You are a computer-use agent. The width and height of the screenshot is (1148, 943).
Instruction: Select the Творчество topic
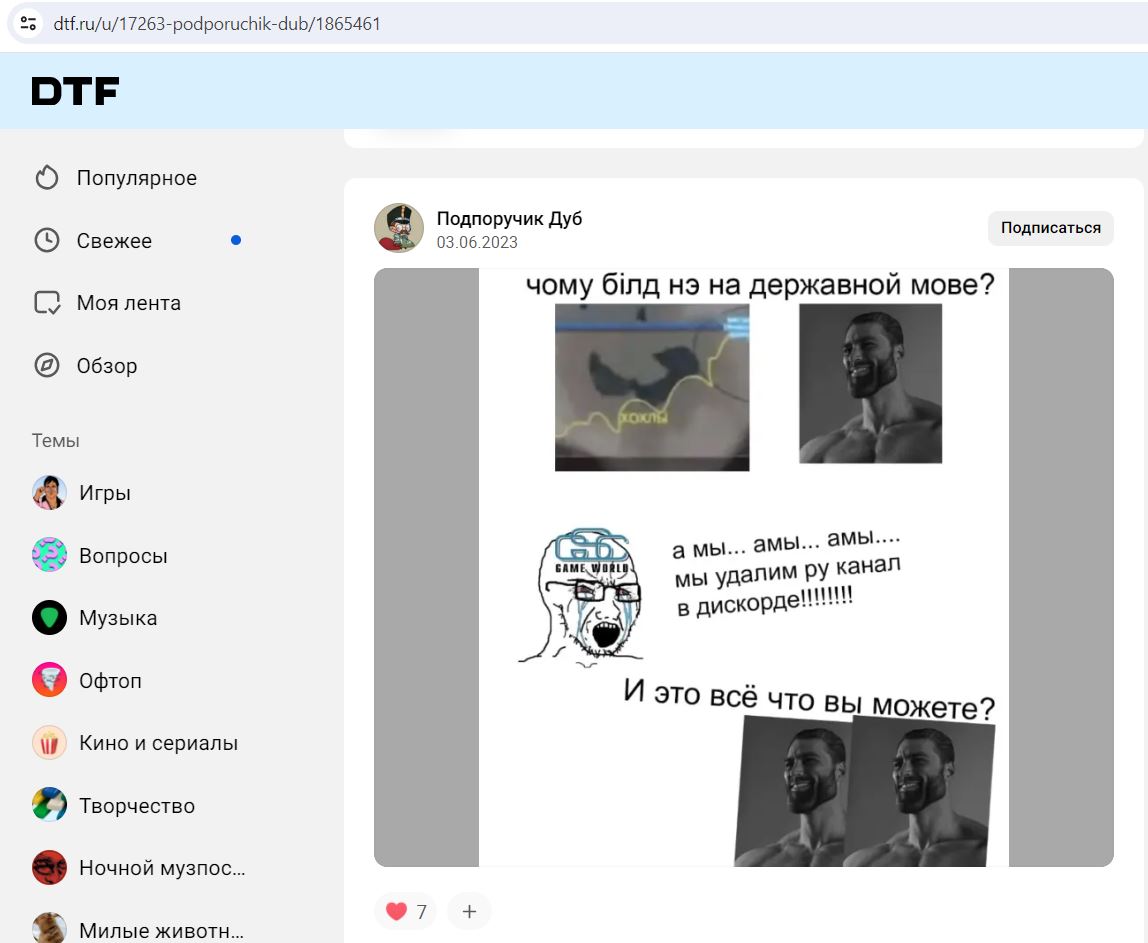137,806
